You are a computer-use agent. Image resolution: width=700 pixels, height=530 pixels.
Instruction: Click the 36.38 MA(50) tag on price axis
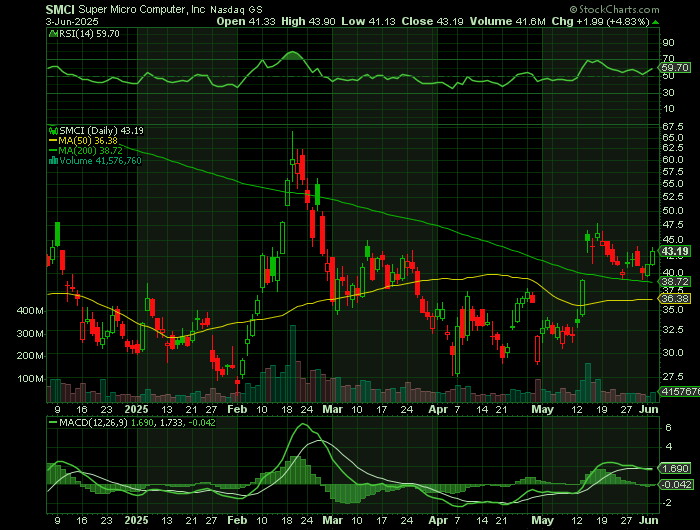[x=675, y=298]
